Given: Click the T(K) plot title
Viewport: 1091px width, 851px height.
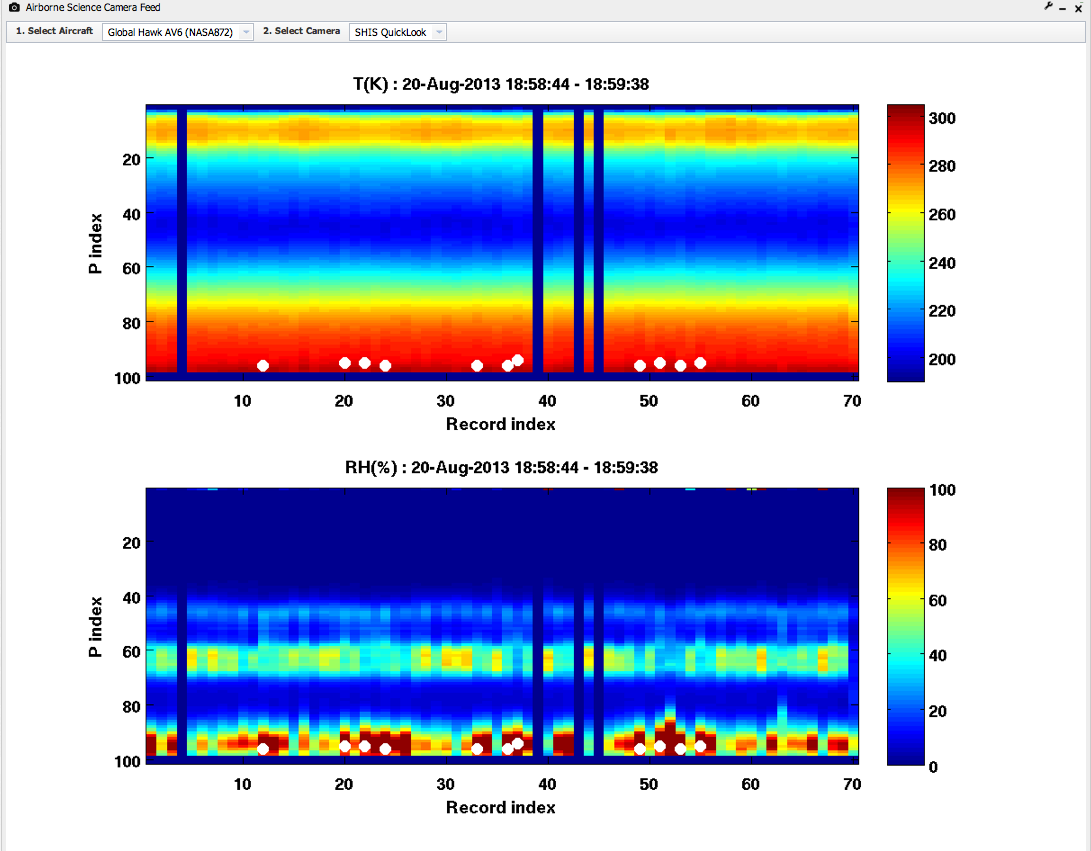Looking at the screenshot, I should point(495,84).
